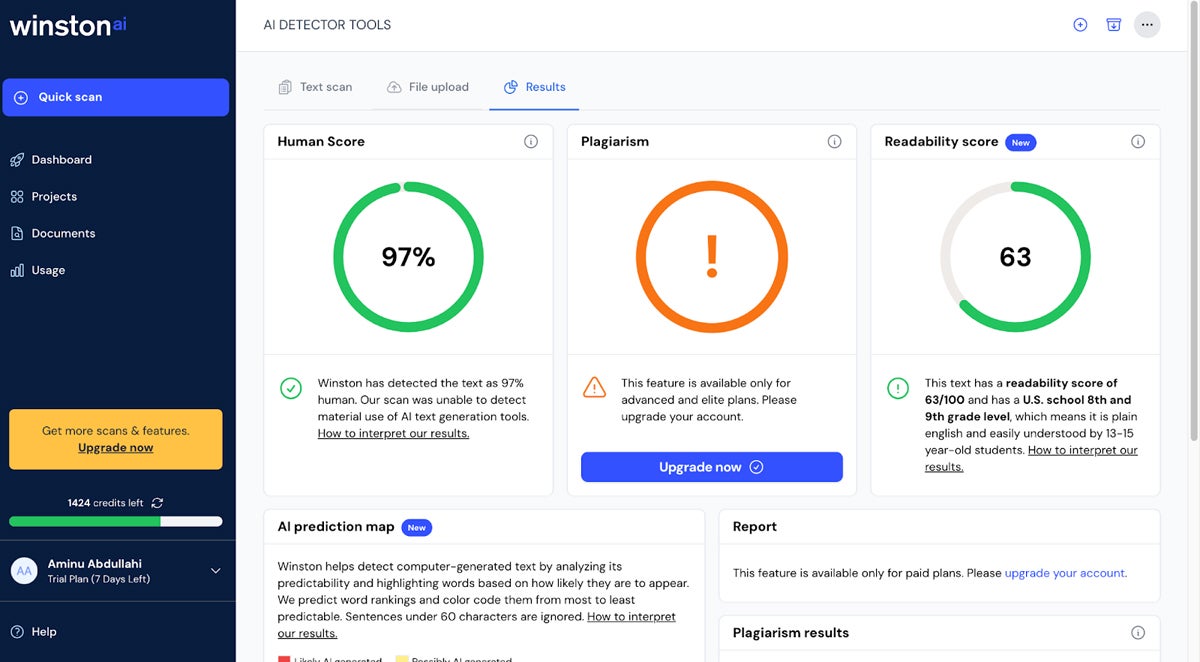Click the orange warning triangle icon
Image resolution: width=1200 pixels, height=662 pixels.
[594, 387]
